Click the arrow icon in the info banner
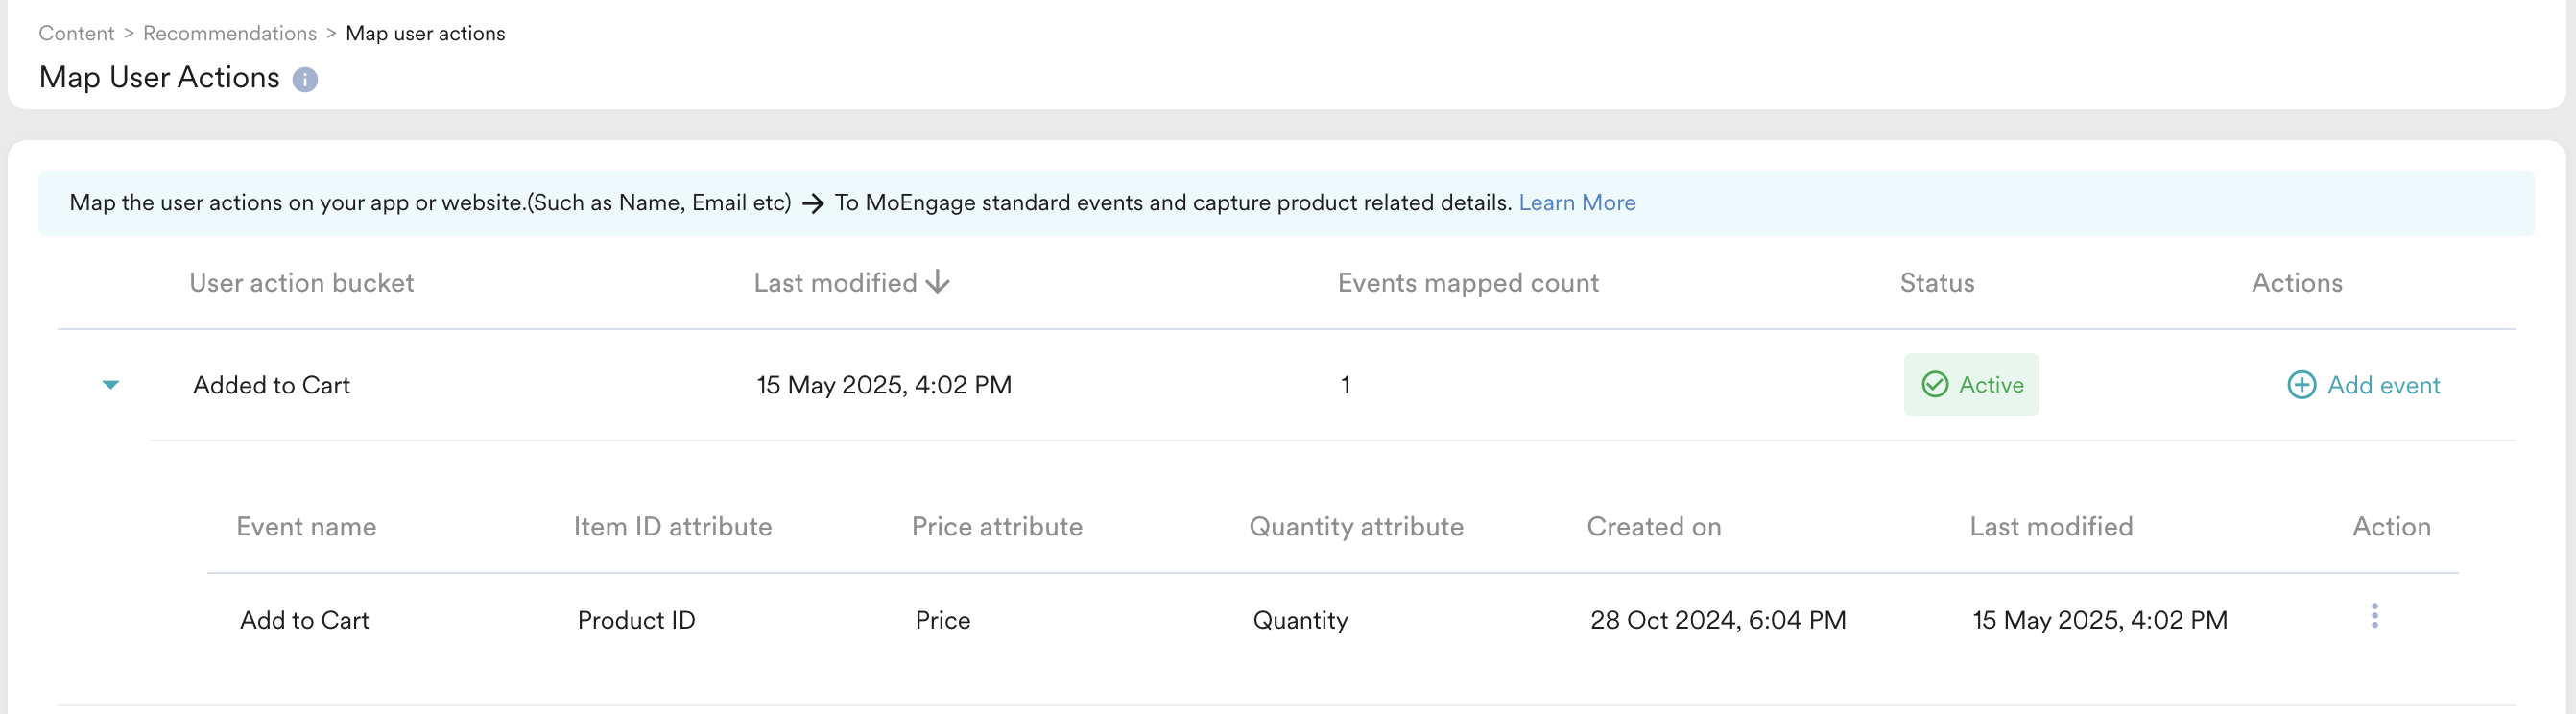This screenshot has height=714, width=2576. 813,204
